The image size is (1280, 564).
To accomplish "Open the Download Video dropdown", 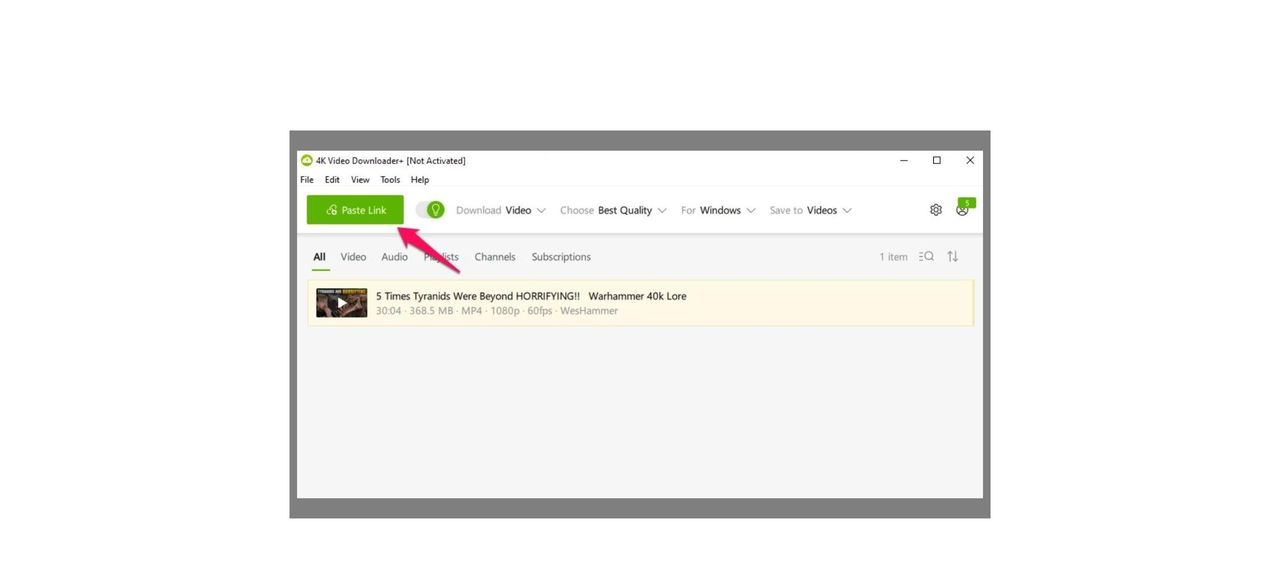I will [x=501, y=210].
